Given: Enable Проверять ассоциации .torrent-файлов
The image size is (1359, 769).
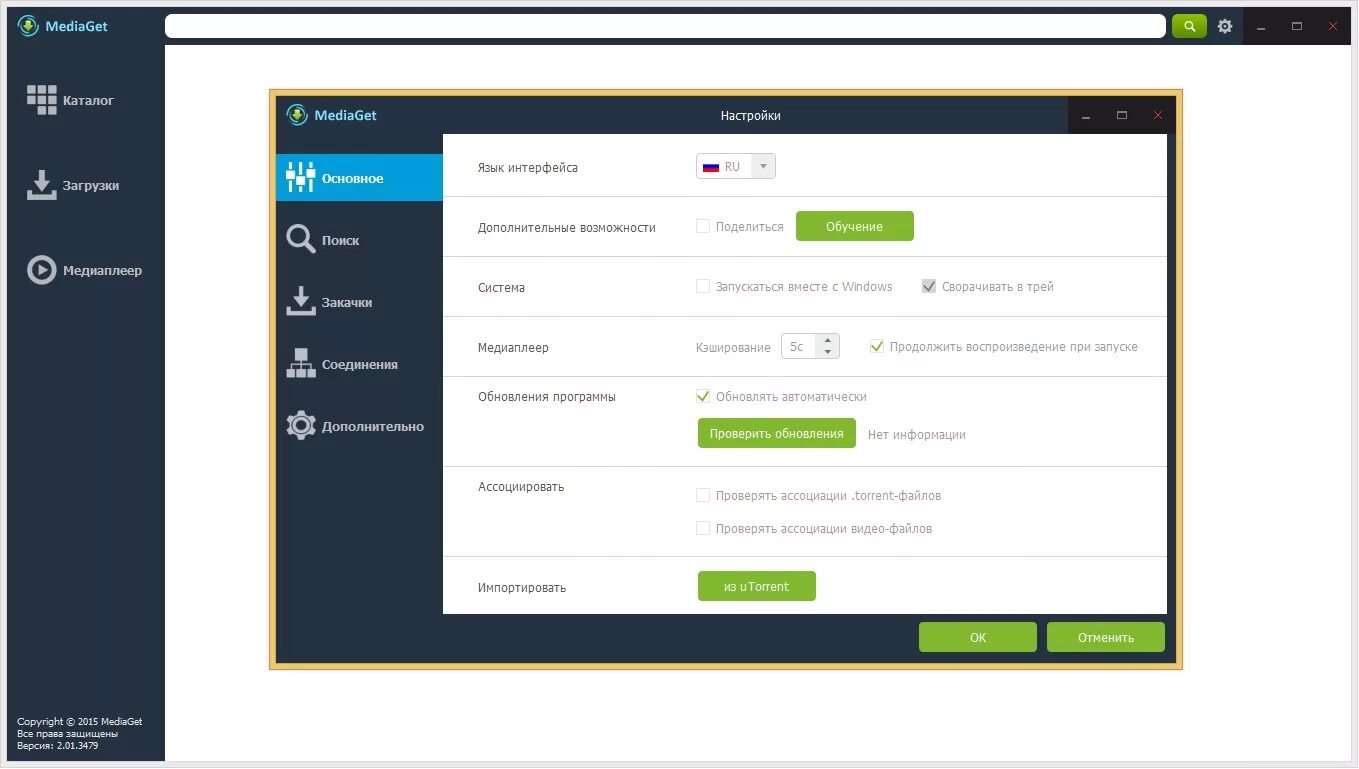Looking at the screenshot, I should point(703,495).
